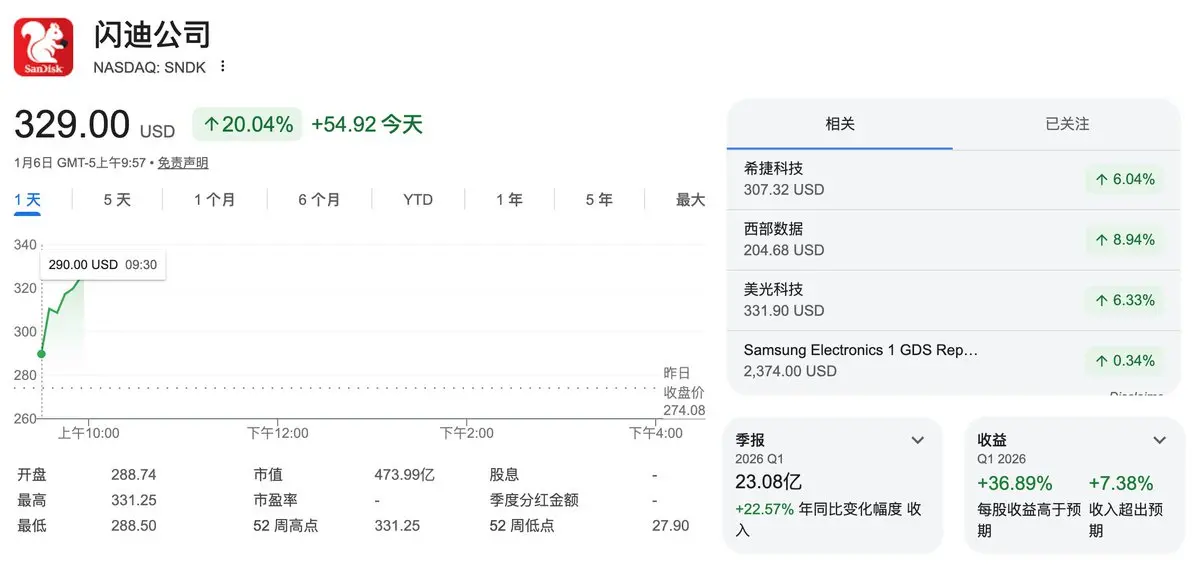
Task: Expand the 季报 quarterly report card
Action: pyautogui.click(x=917, y=440)
